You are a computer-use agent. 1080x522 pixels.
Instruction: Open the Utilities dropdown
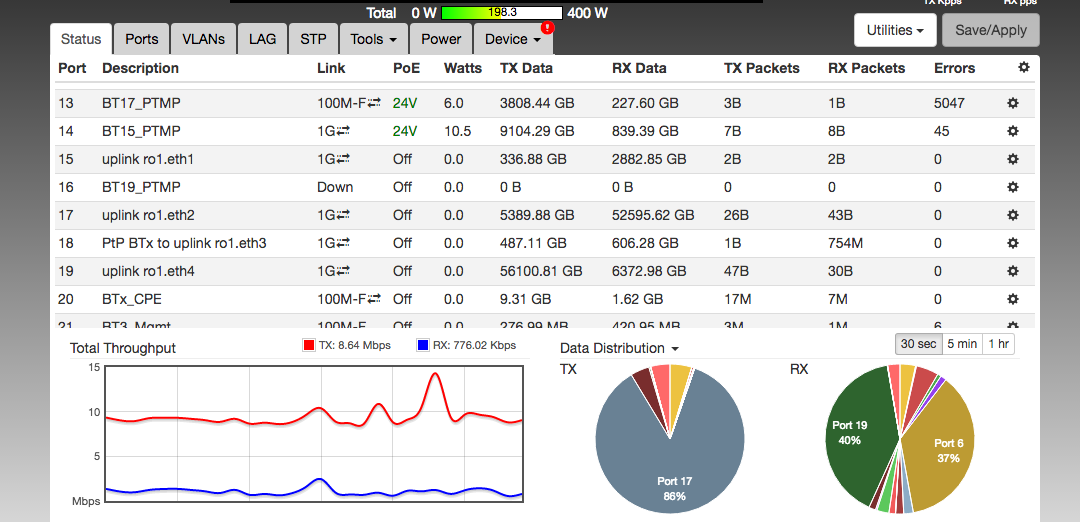click(x=894, y=30)
